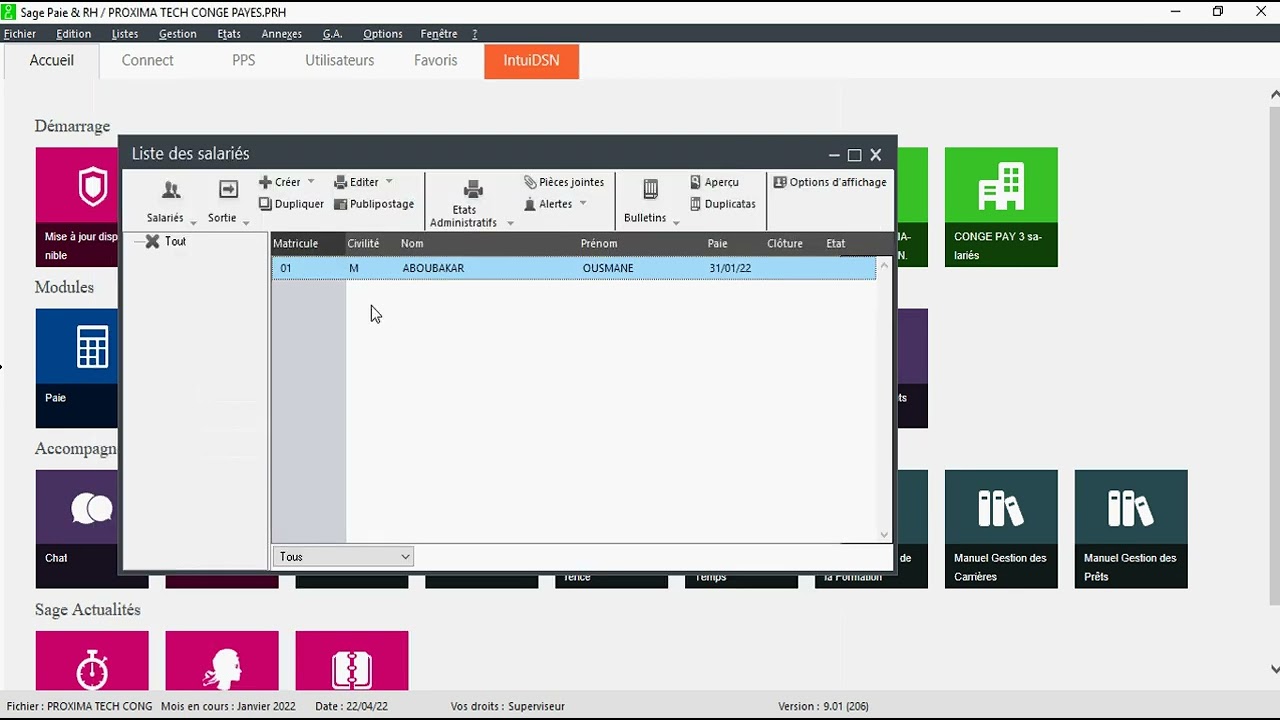
Task: Open Pièces jointes paperclip button
Action: click(x=564, y=182)
